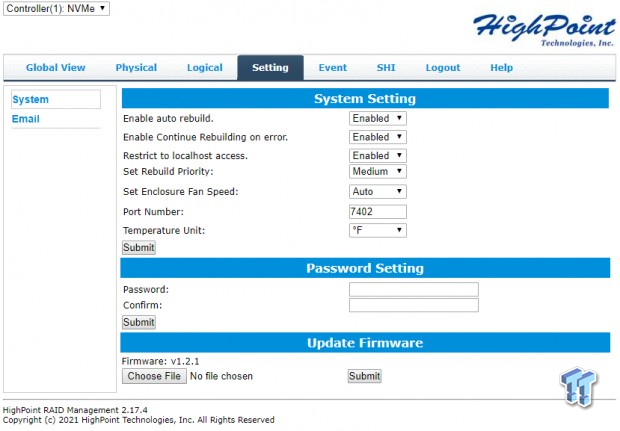Click the No file chosen text
This screenshot has height=431, width=620.
(221, 376)
